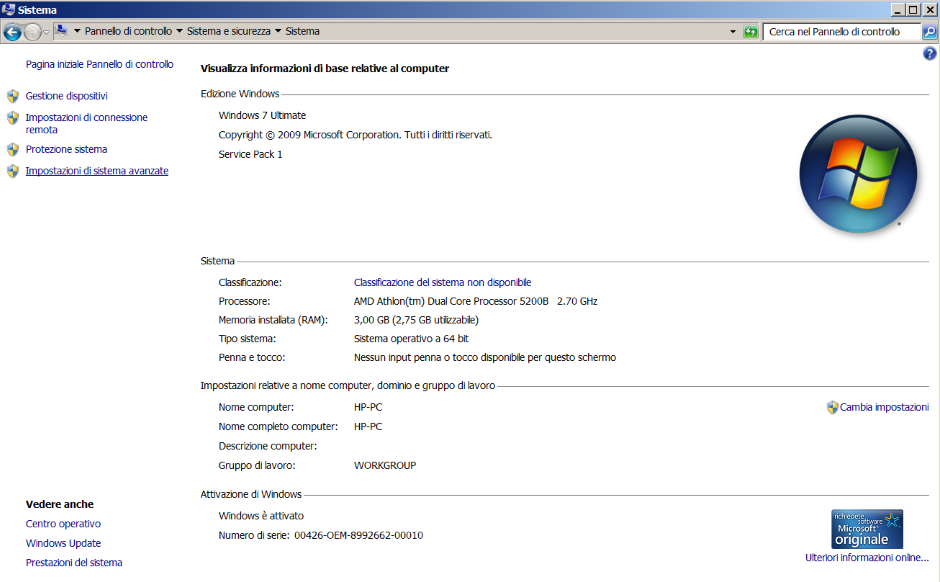The height and width of the screenshot is (582, 940).
Task: Go back with the blue Back arrow
Action: [x=12, y=32]
